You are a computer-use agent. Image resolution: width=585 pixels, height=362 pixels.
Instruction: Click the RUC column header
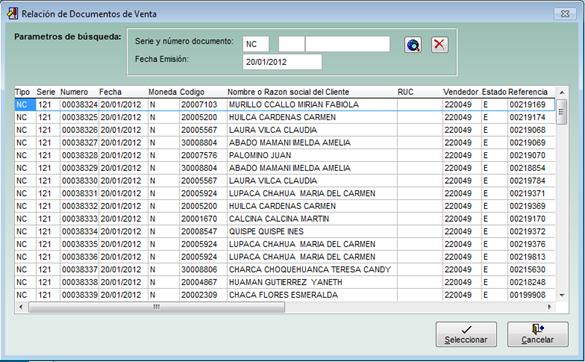(406, 92)
